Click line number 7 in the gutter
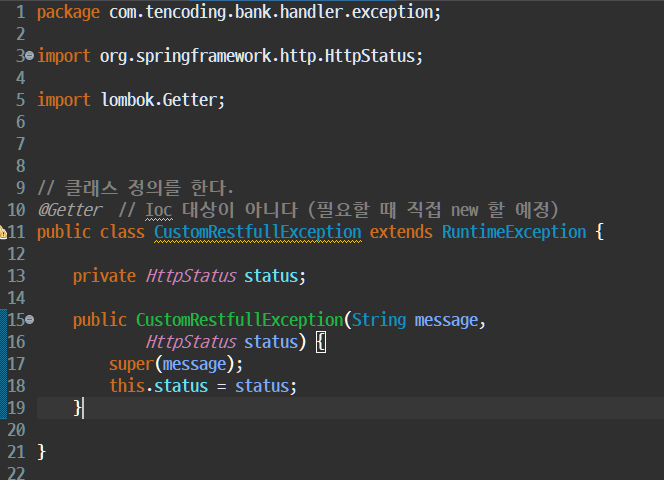Viewport: 664px width, 480px height. coord(21,144)
